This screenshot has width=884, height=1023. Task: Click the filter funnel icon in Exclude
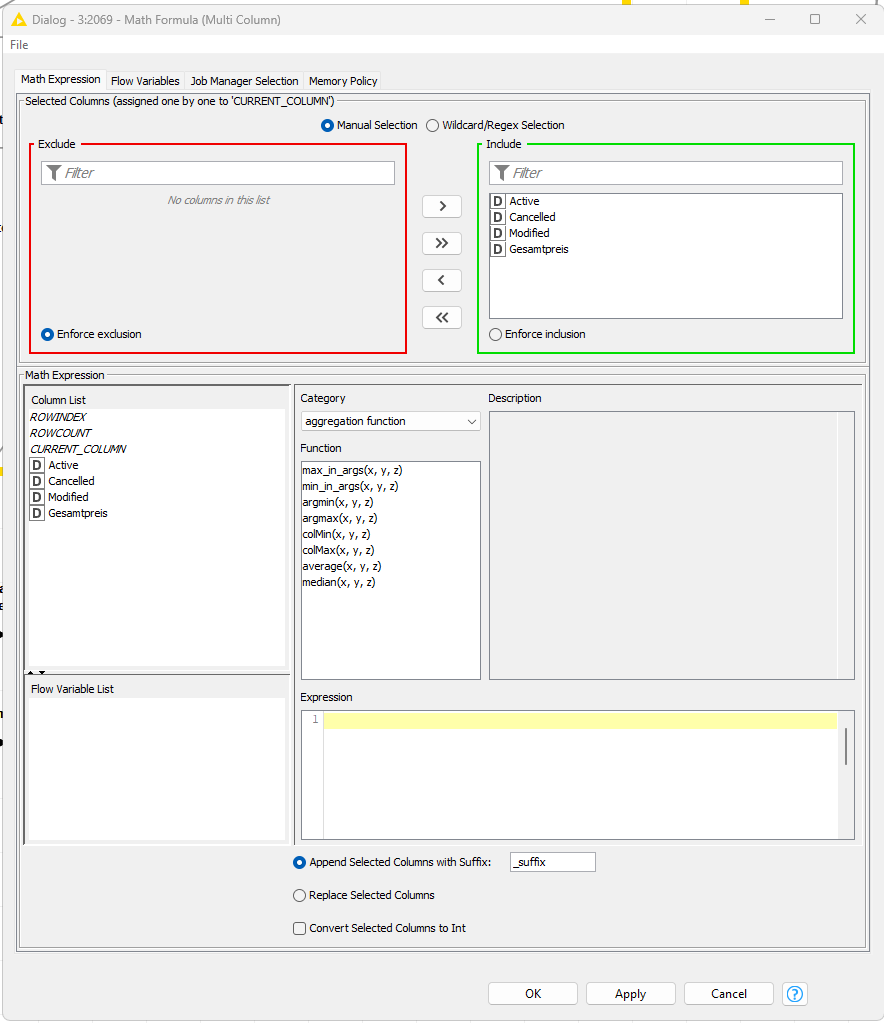[x=54, y=173]
